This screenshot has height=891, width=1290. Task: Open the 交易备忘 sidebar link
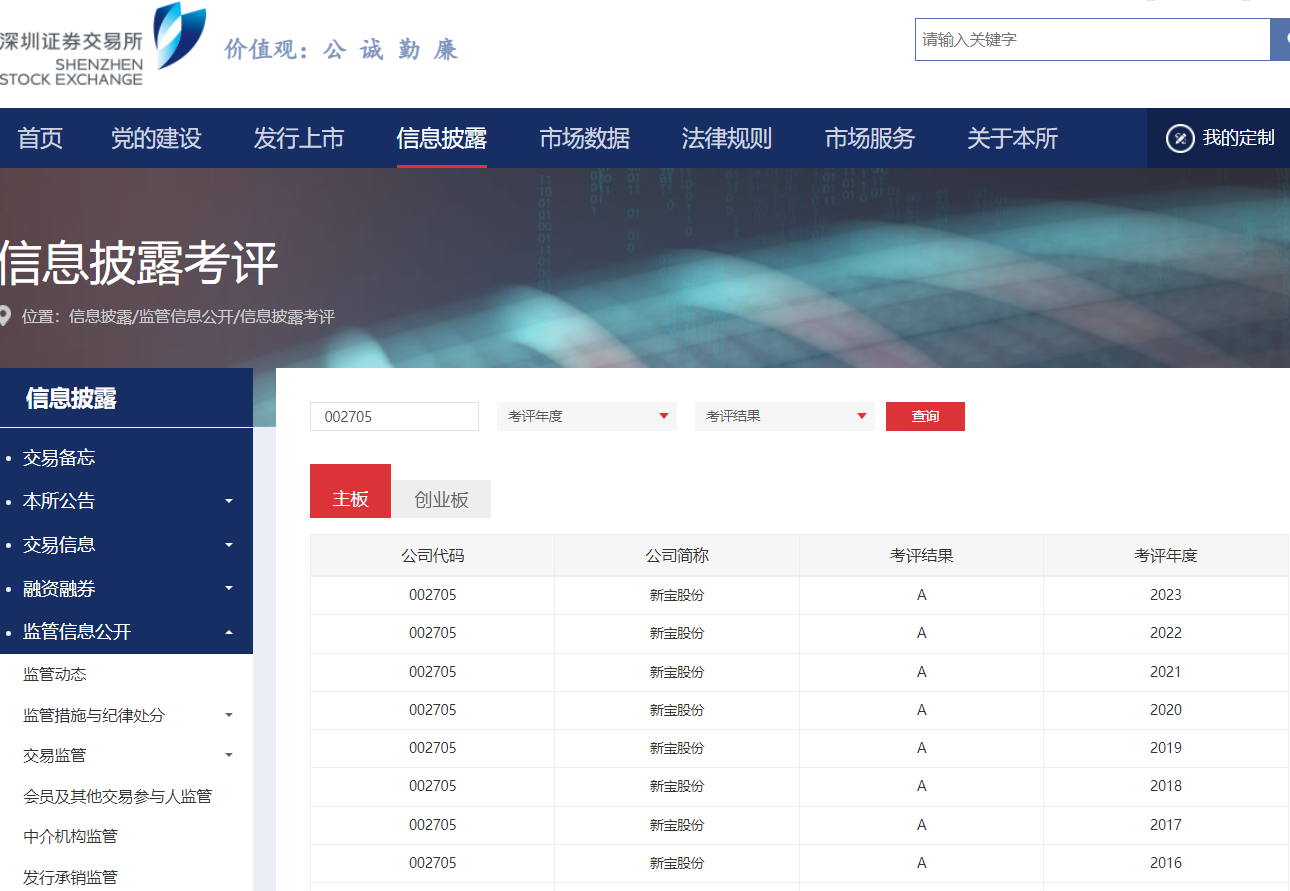[x=59, y=458]
